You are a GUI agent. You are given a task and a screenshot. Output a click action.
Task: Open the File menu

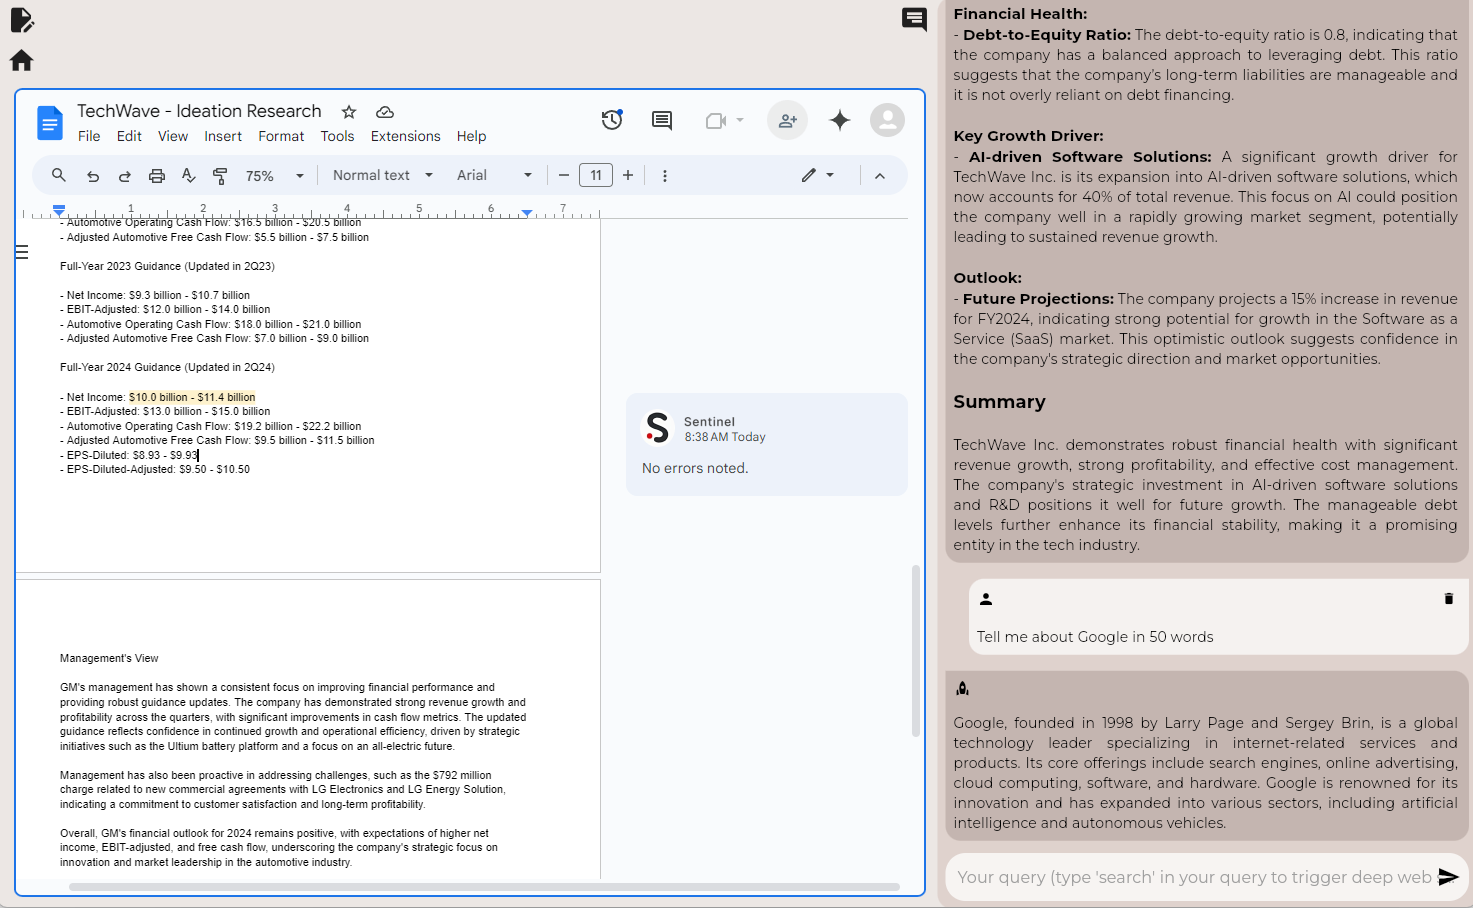tap(89, 136)
